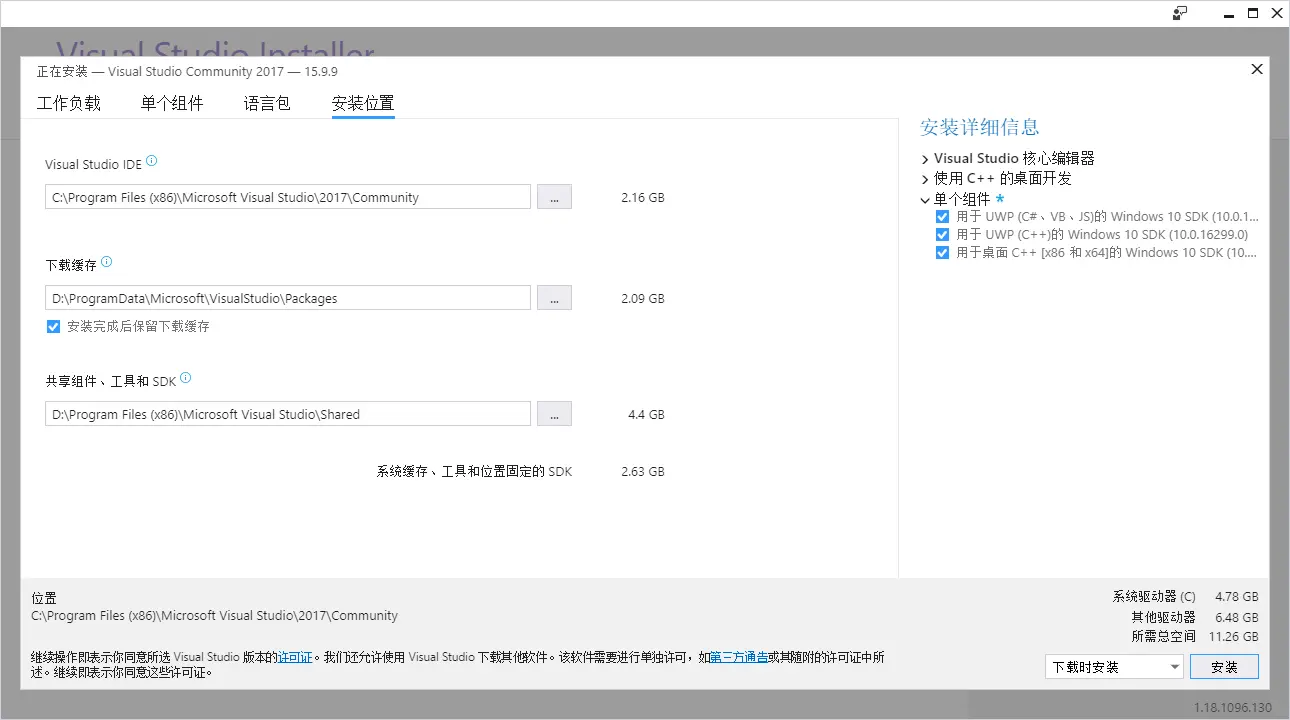Uncheck 桌面 C++ [x86 和 x64] Windows 10 SDK
Screen dimensions: 1290x720
point(942,253)
